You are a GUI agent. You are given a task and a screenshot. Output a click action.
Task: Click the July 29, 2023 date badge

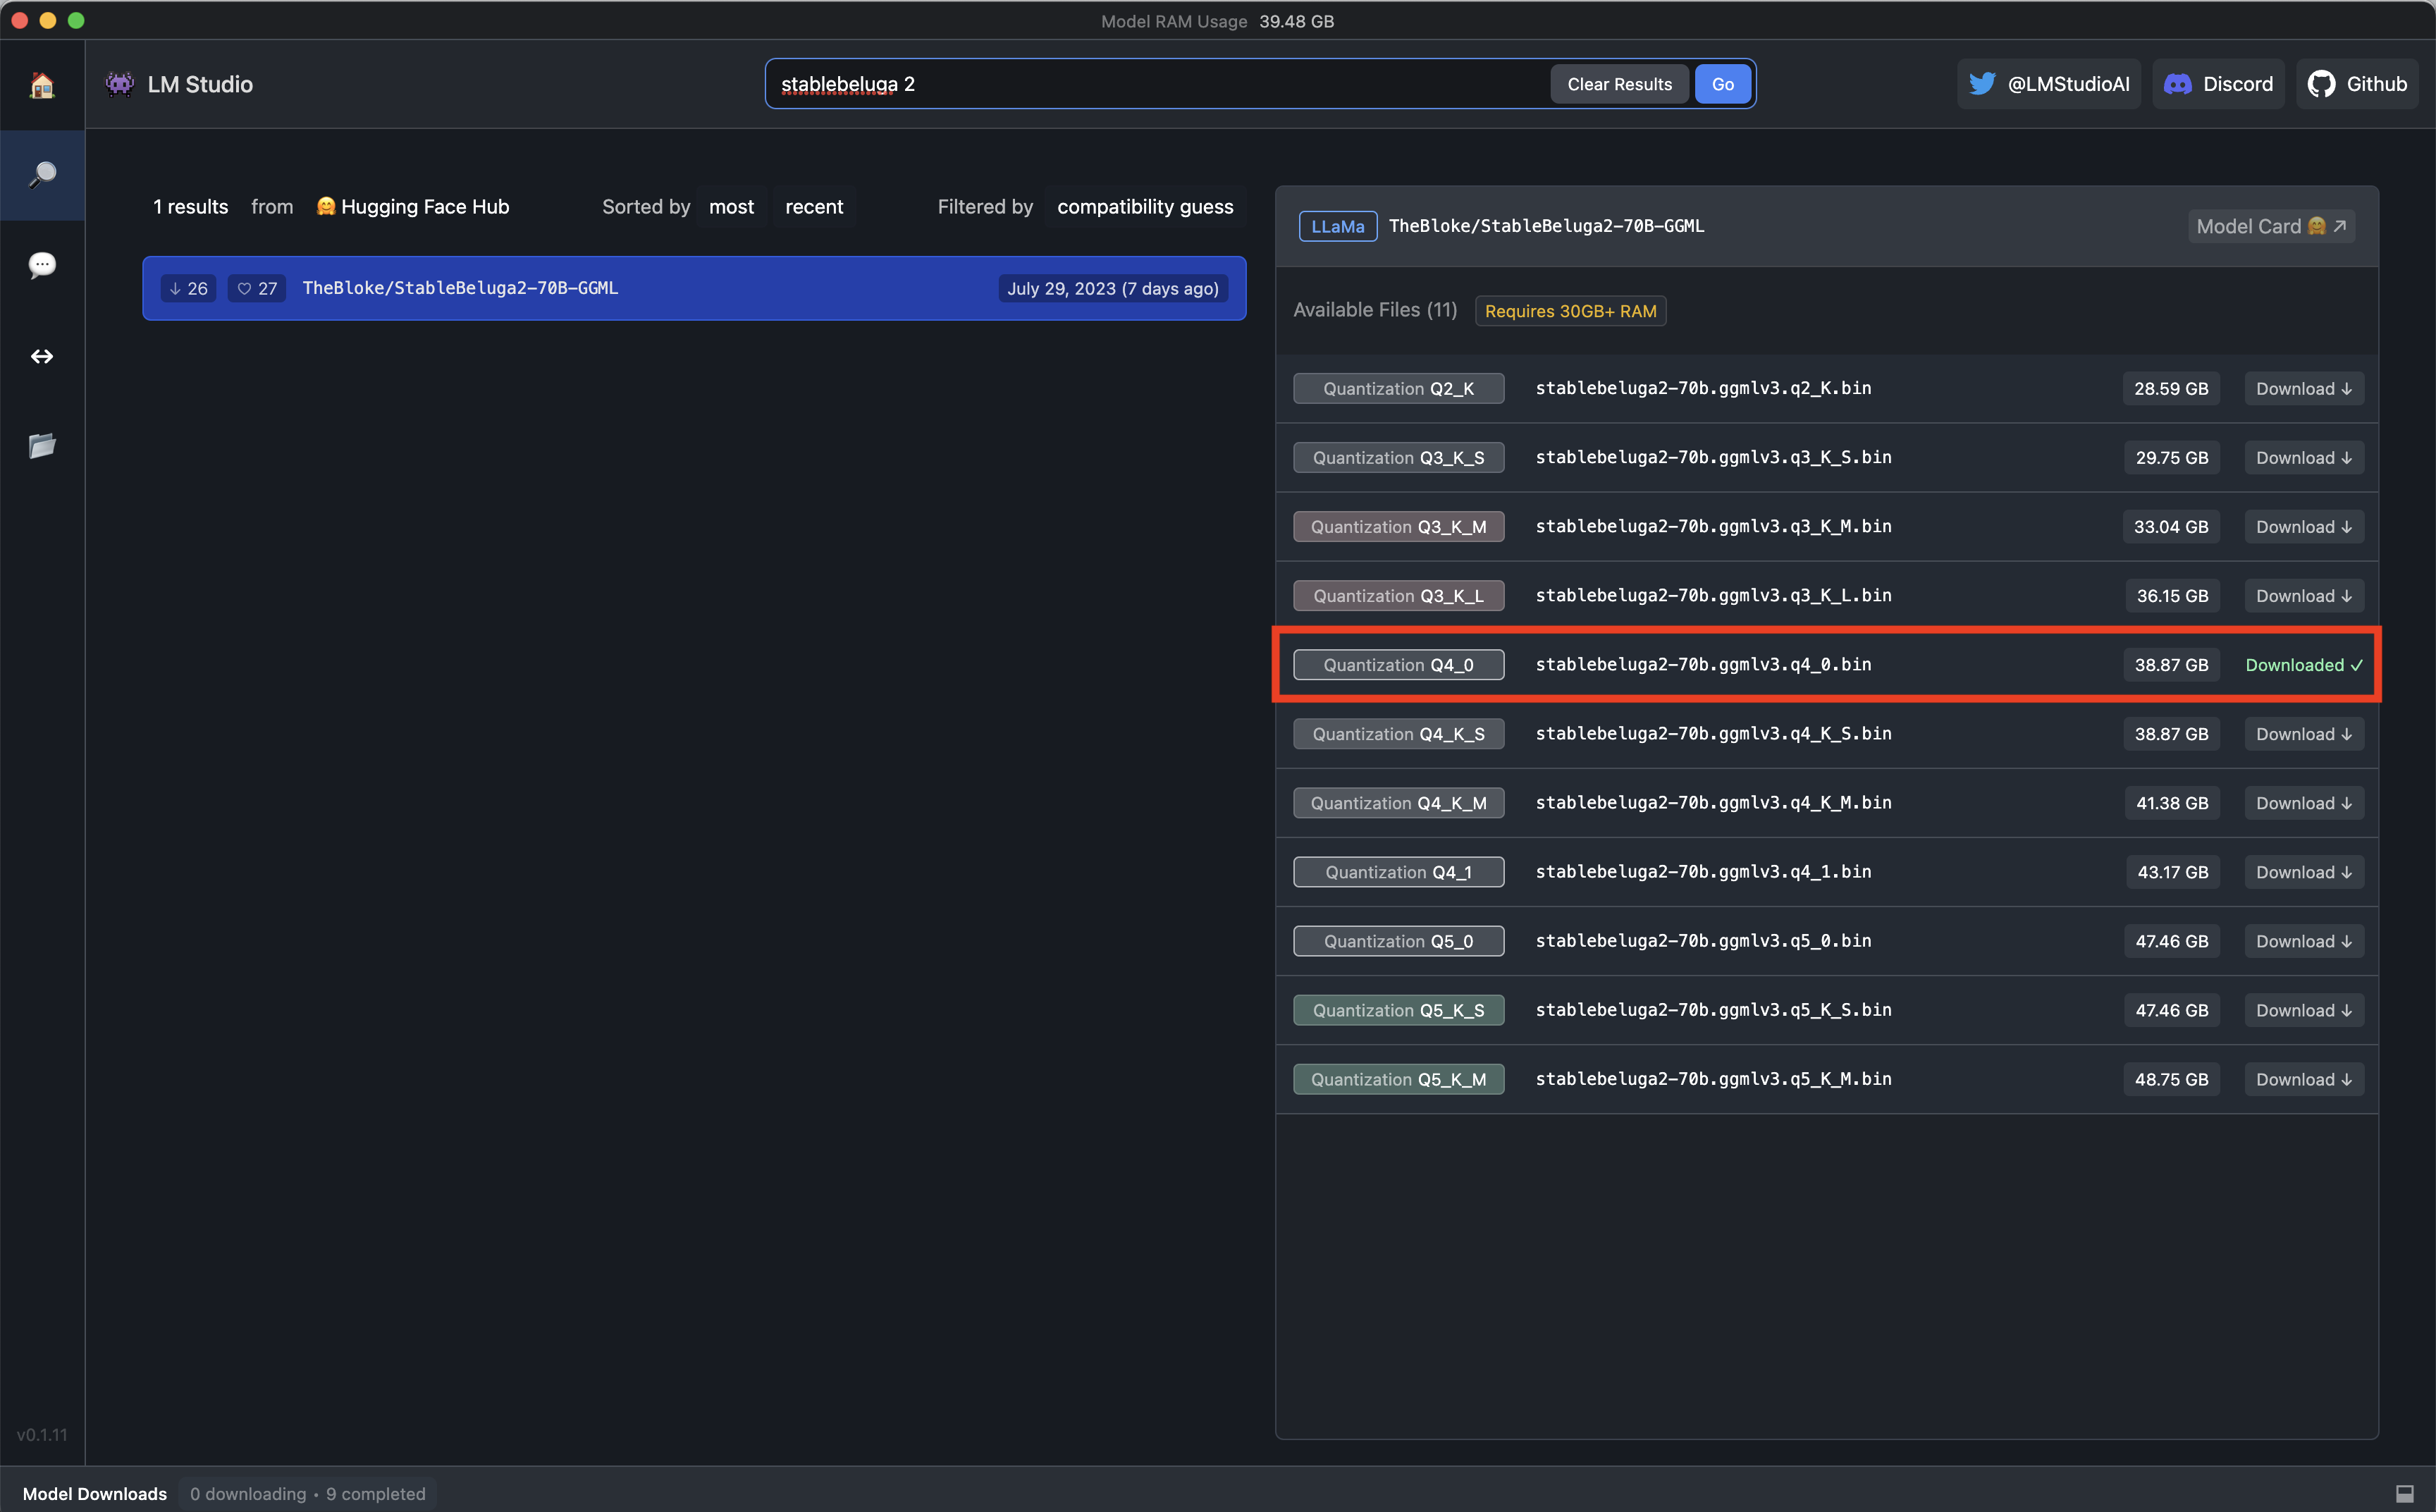pyautogui.click(x=1112, y=288)
